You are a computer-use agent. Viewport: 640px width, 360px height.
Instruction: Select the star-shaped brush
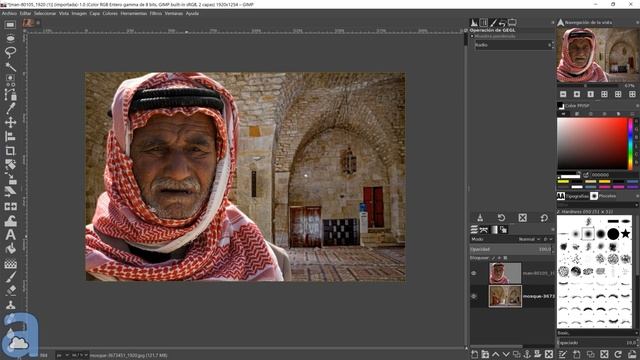pyautogui.click(x=626, y=234)
